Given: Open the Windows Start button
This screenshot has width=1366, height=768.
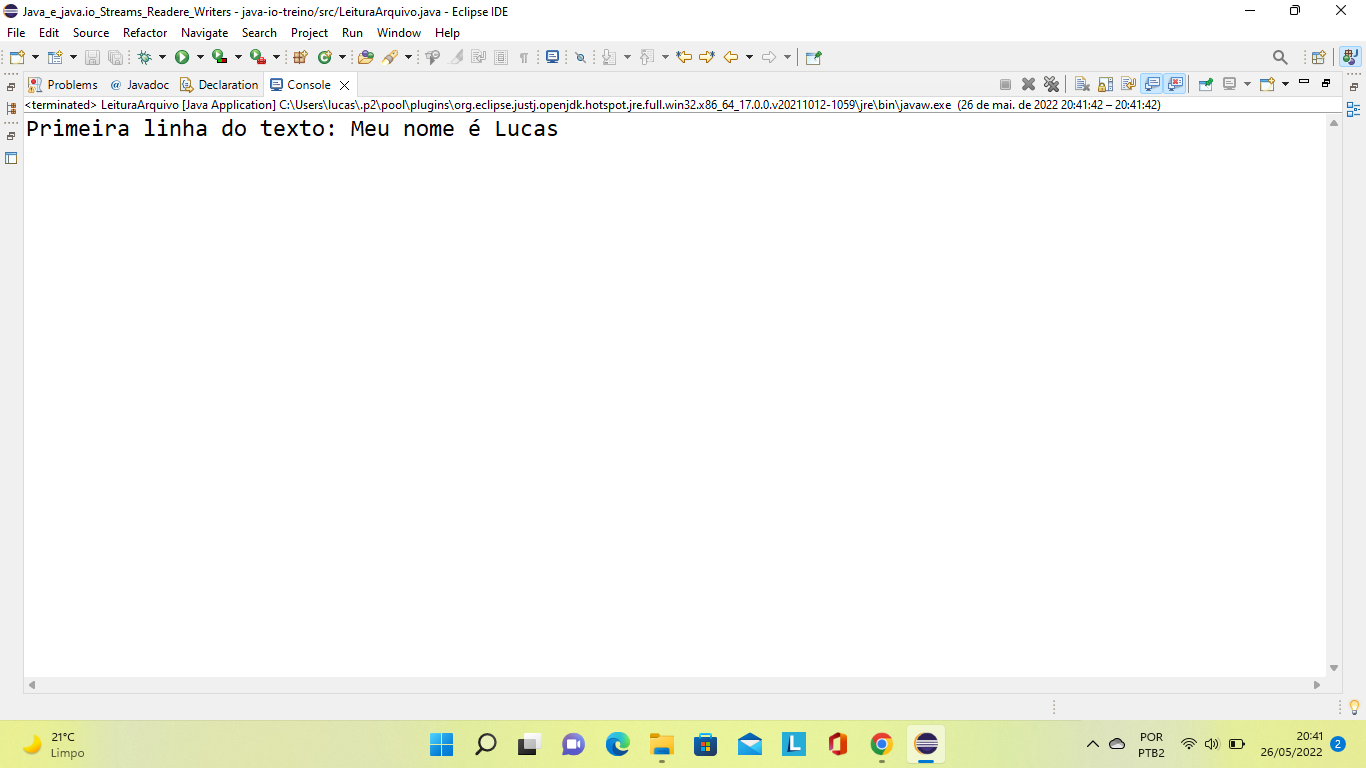Looking at the screenshot, I should (441, 744).
